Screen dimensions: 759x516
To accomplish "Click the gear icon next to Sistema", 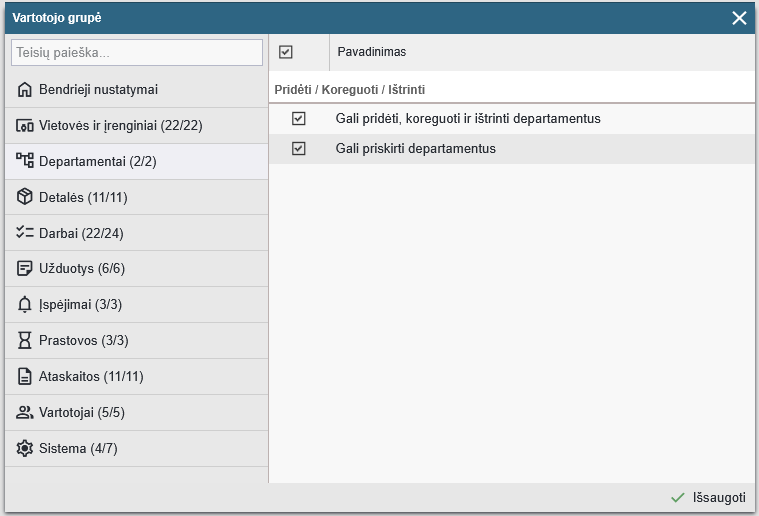I will pos(24,448).
